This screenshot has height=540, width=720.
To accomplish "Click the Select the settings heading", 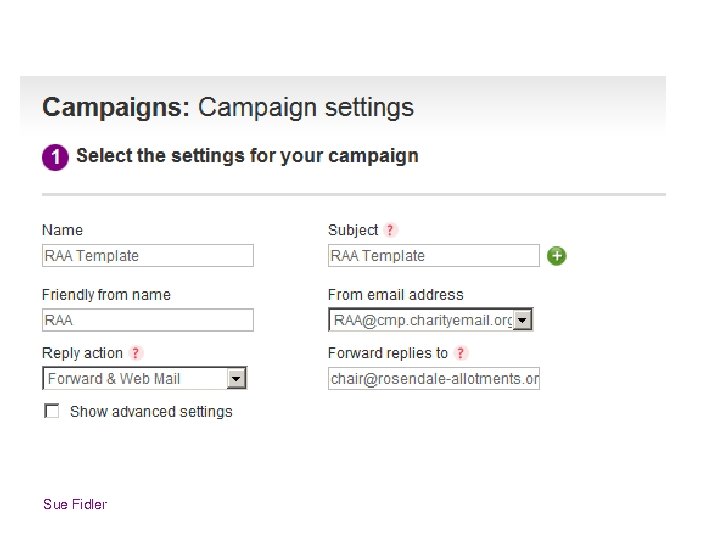I will pyautogui.click(x=247, y=156).
